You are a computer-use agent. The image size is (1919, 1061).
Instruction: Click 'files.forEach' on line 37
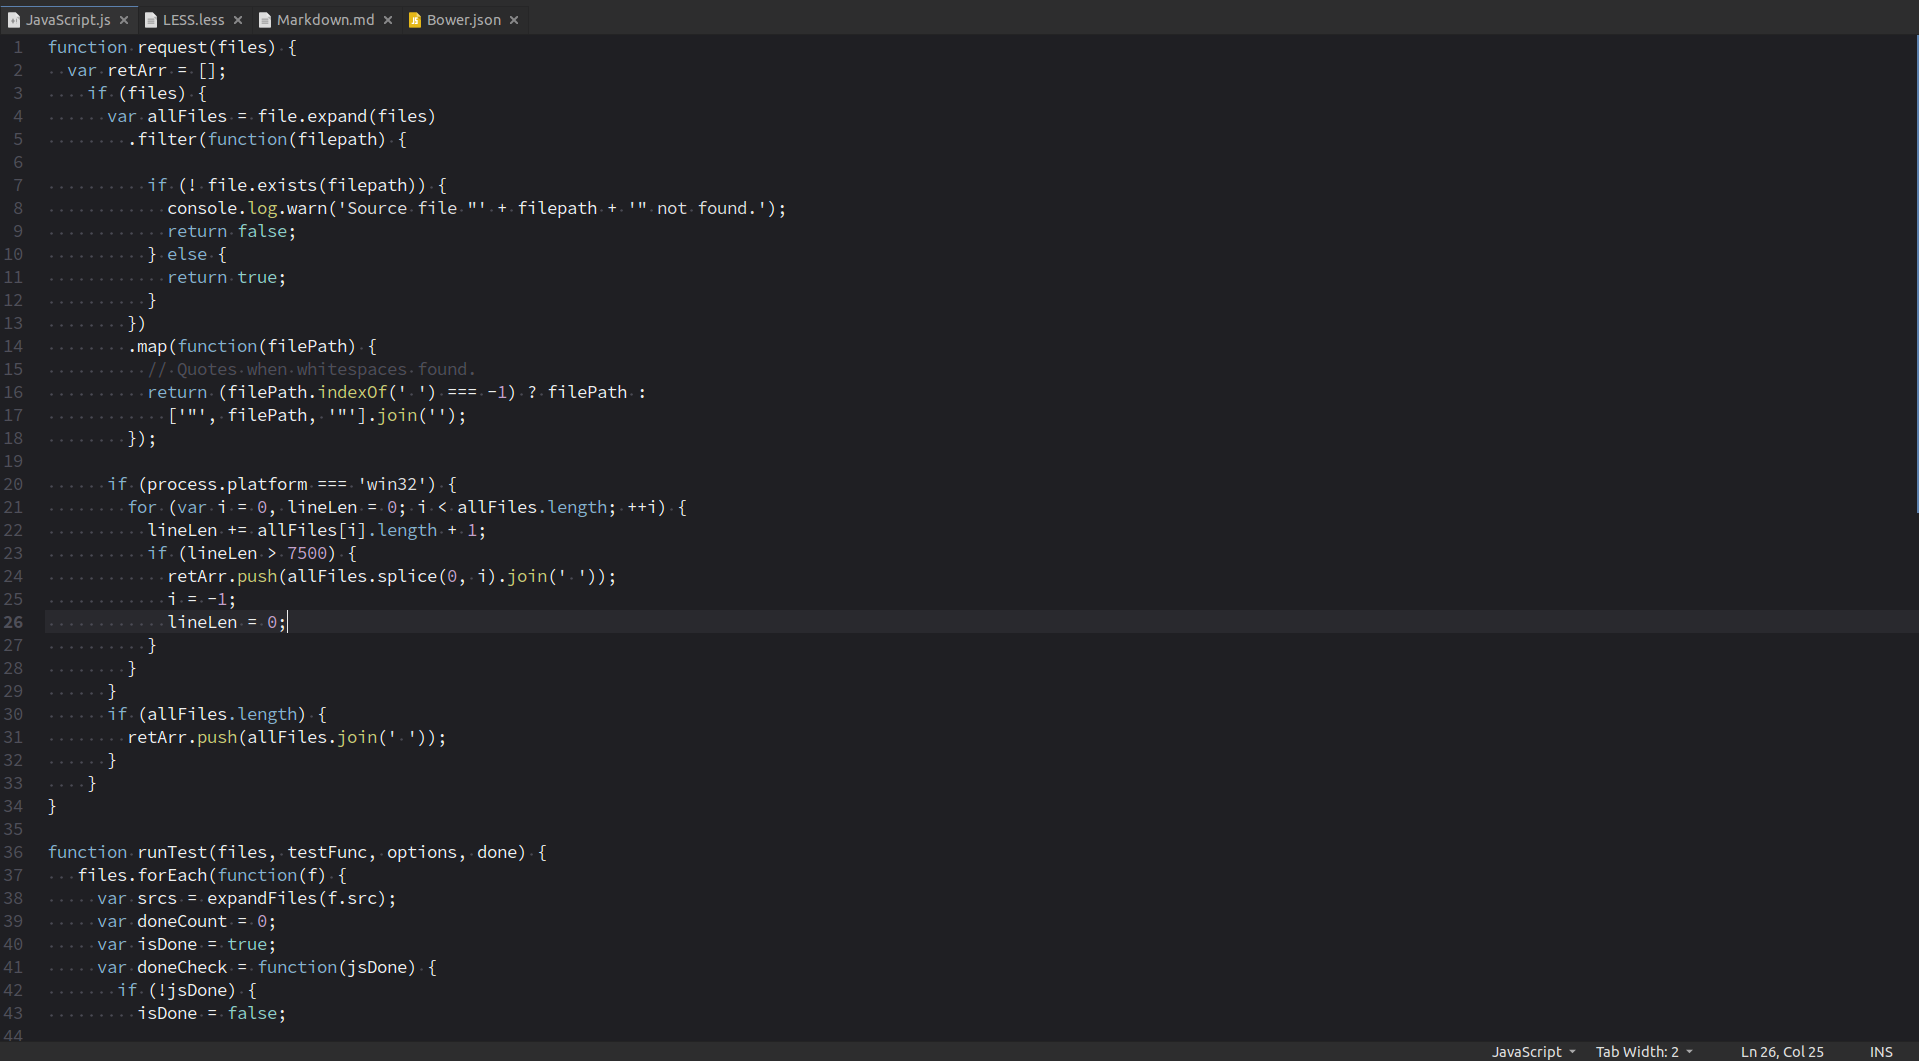[142, 875]
